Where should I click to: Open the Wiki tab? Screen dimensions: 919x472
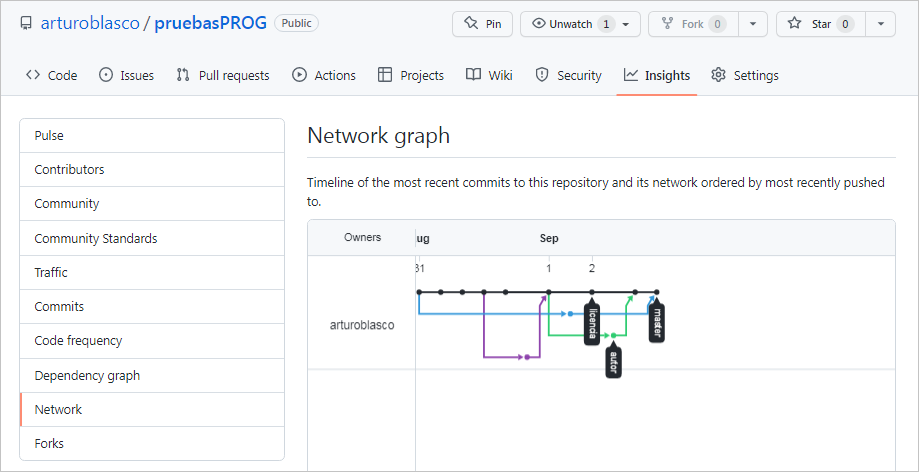pyautogui.click(x=489, y=75)
